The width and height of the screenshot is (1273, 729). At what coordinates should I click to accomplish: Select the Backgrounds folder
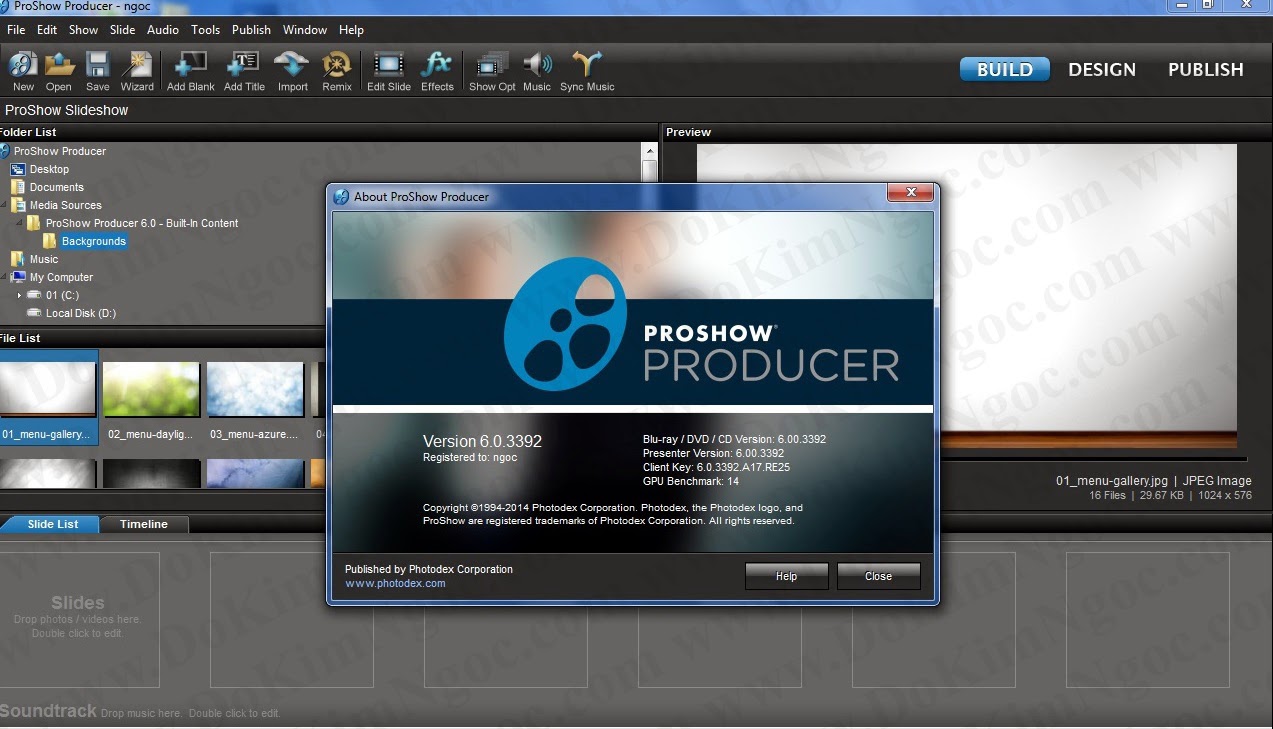pos(93,241)
